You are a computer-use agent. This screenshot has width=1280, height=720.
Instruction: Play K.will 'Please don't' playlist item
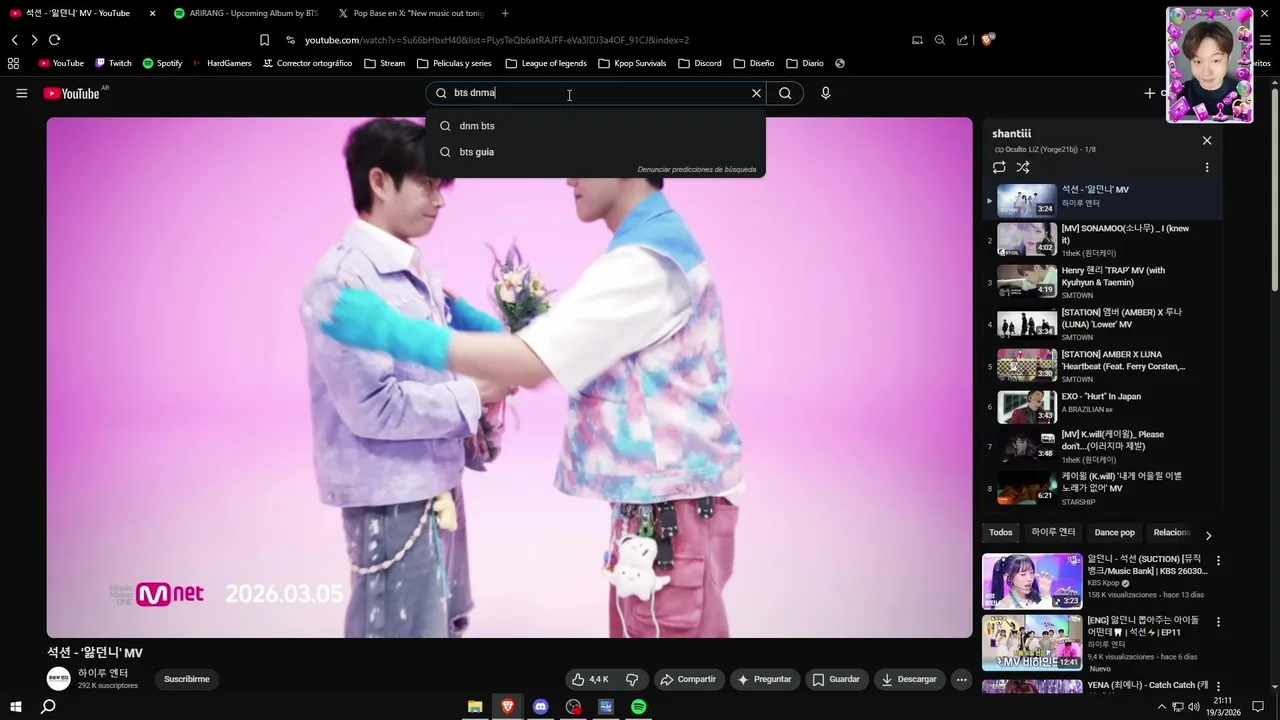click(1102, 447)
